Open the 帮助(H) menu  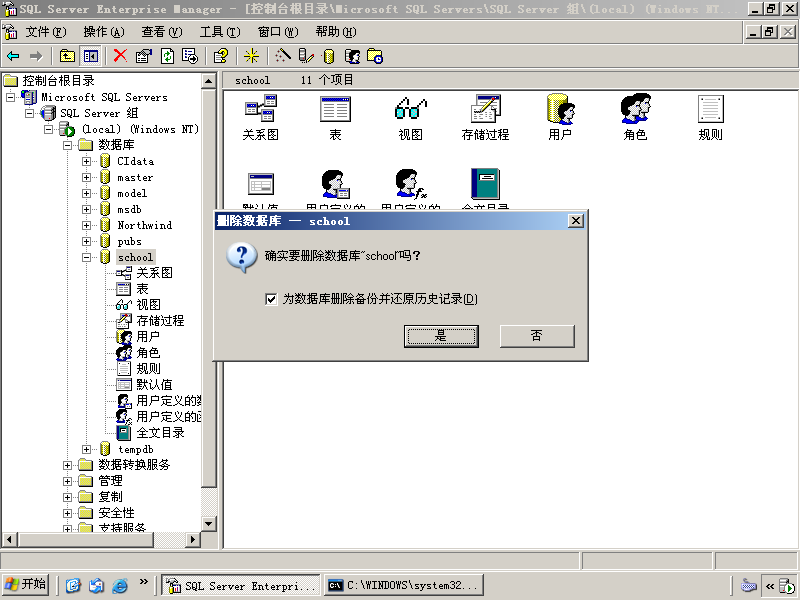[336, 32]
